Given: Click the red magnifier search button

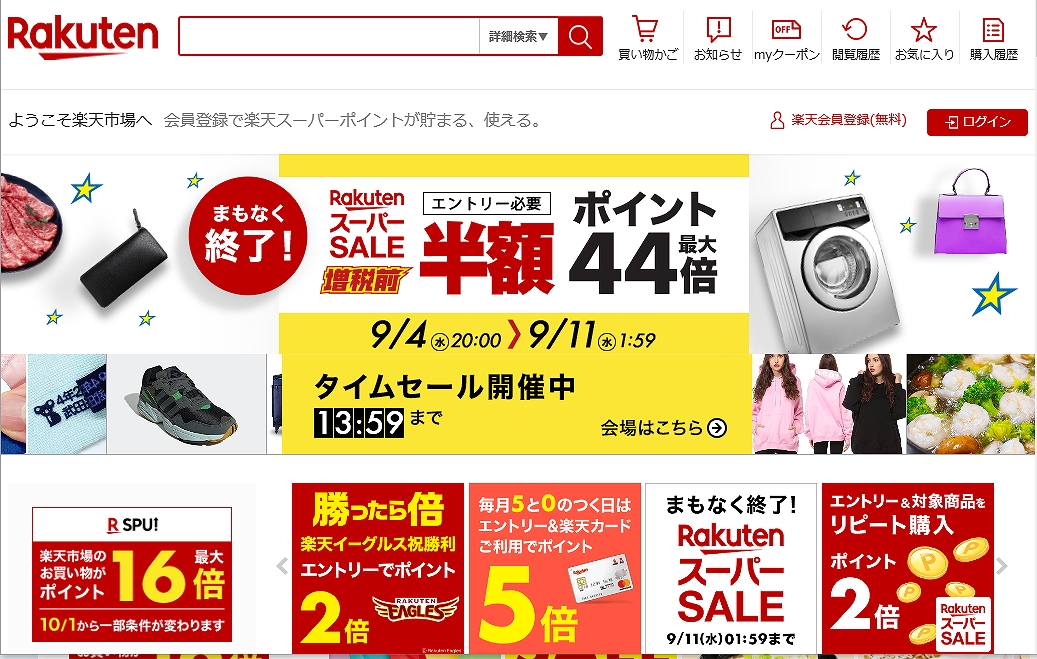Looking at the screenshot, I should click(x=580, y=36).
